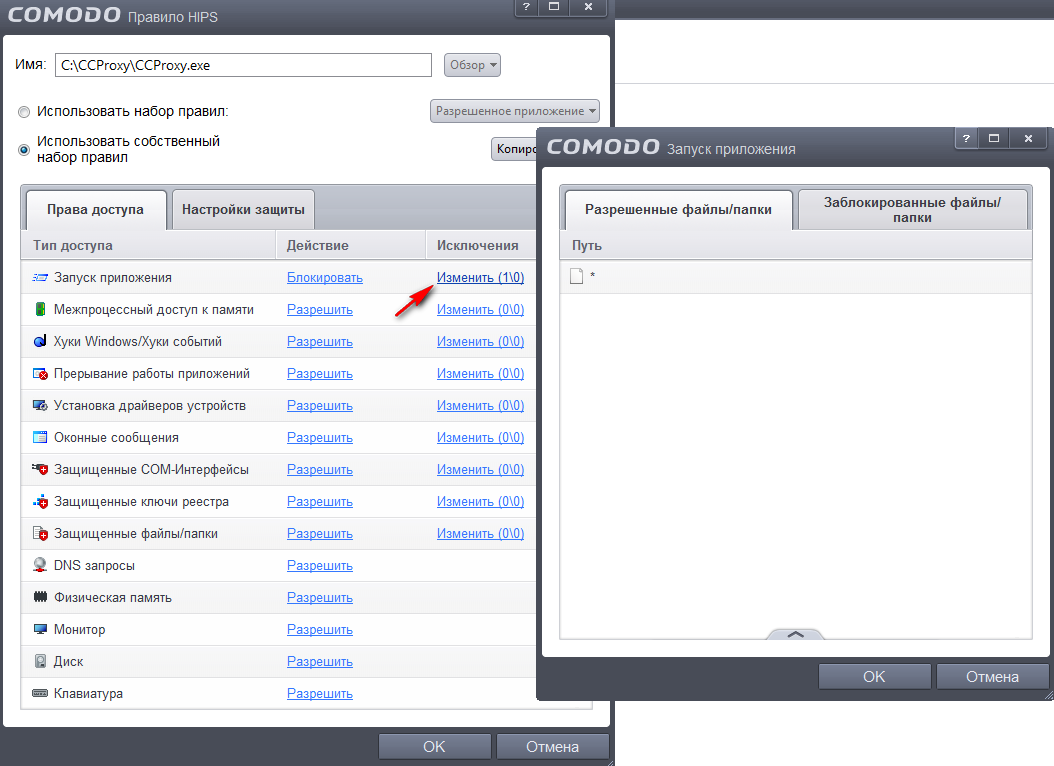Click the file icon next to the * path
The image size is (1054, 766).
(576, 276)
